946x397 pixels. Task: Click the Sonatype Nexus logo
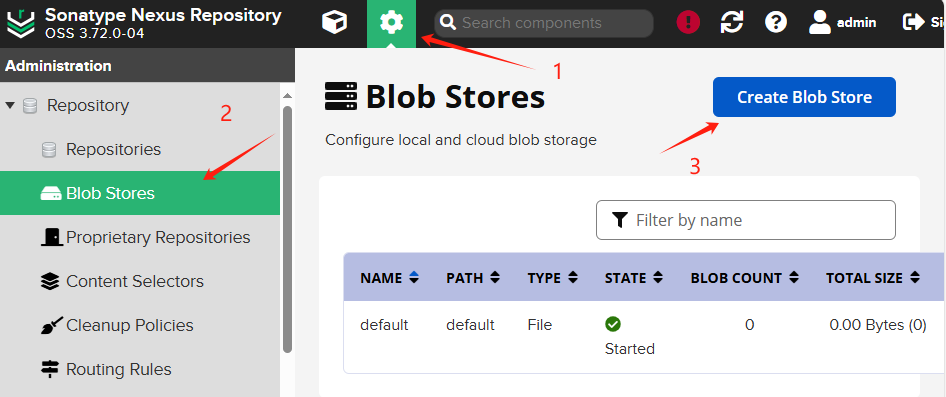click(21, 23)
